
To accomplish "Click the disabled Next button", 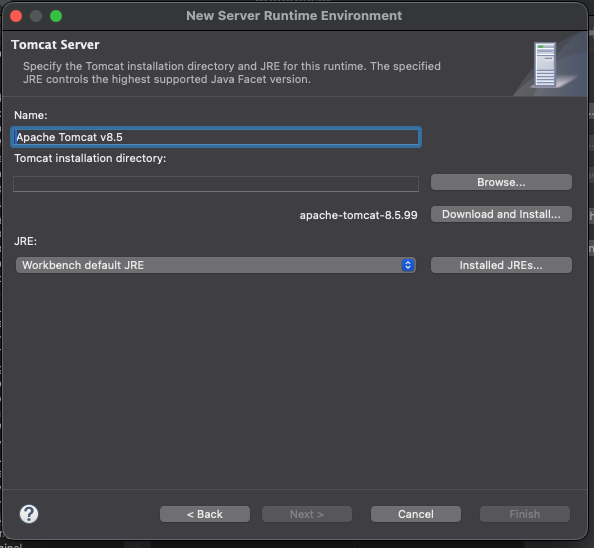I will pyautogui.click(x=307, y=514).
